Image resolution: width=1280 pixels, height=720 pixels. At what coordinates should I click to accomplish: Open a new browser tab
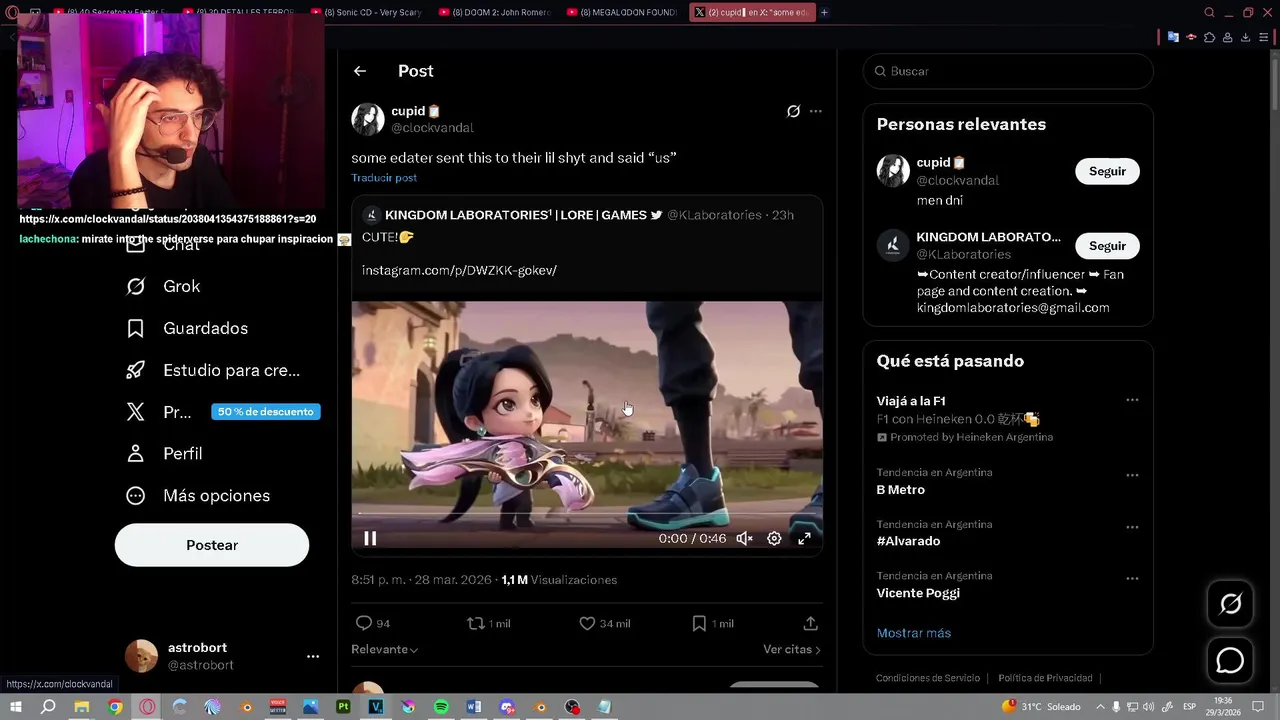coord(824,12)
